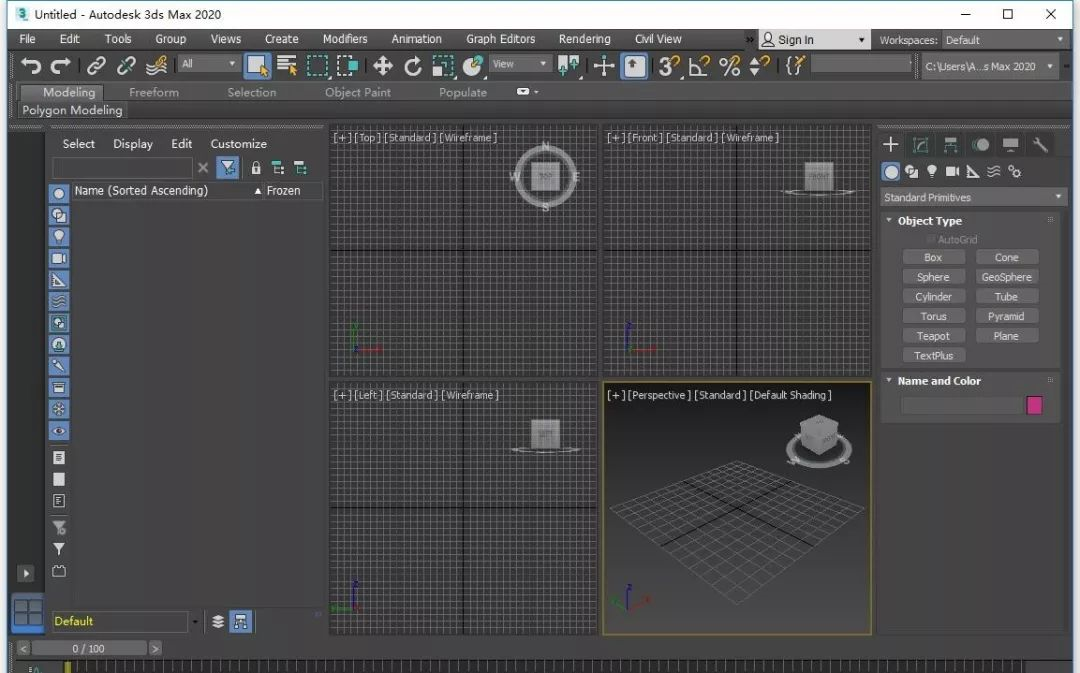The image size is (1080, 673).
Task: Toggle the lock selection padlock in Scene Explorer
Action: (256, 167)
